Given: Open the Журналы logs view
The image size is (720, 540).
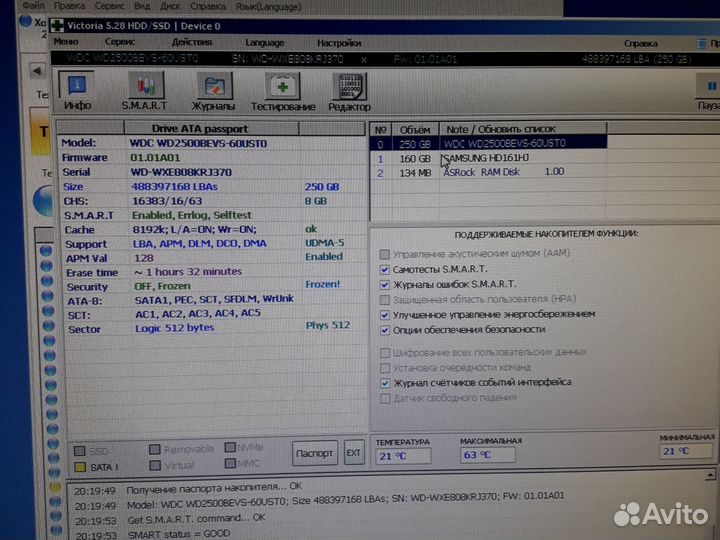Looking at the screenshot, I should [x=213, y=91].
